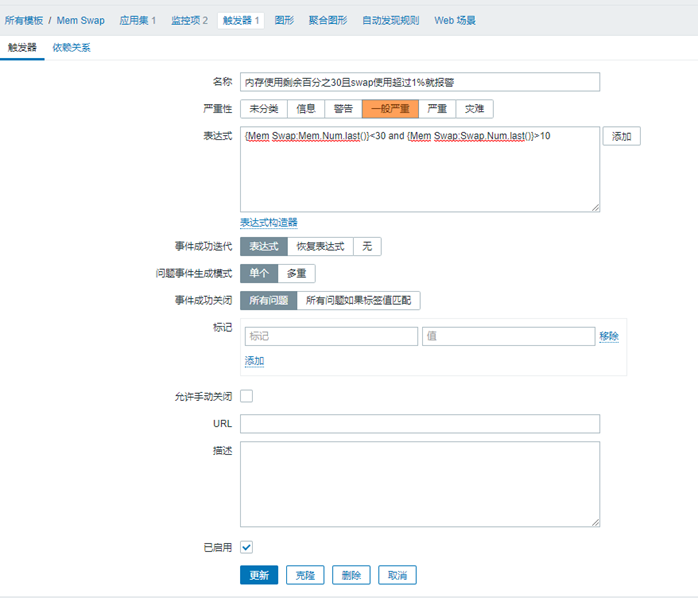Switch to the 触发器 sub-tab
The width and height of the screenshot is (698, 598).
(x=22, y=48)
